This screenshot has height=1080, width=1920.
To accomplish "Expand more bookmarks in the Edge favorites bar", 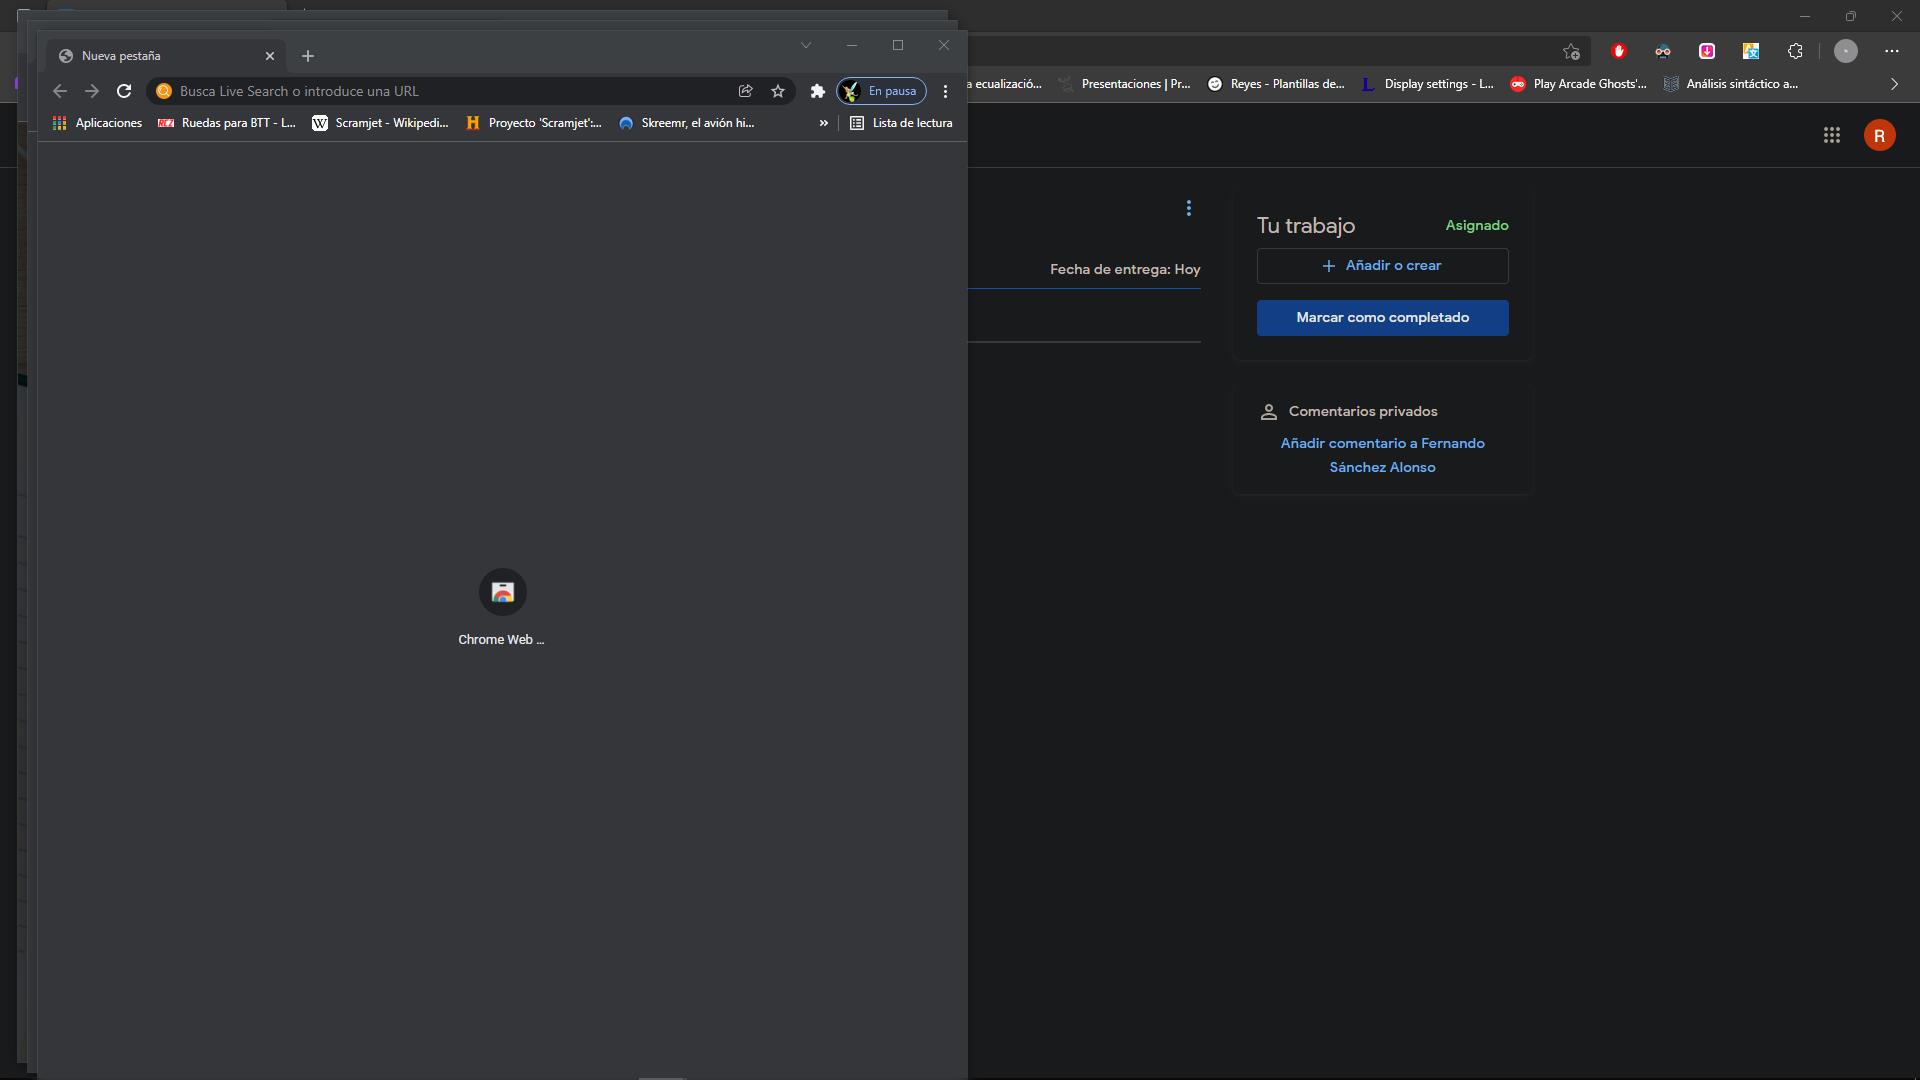I will (1893, 84).
